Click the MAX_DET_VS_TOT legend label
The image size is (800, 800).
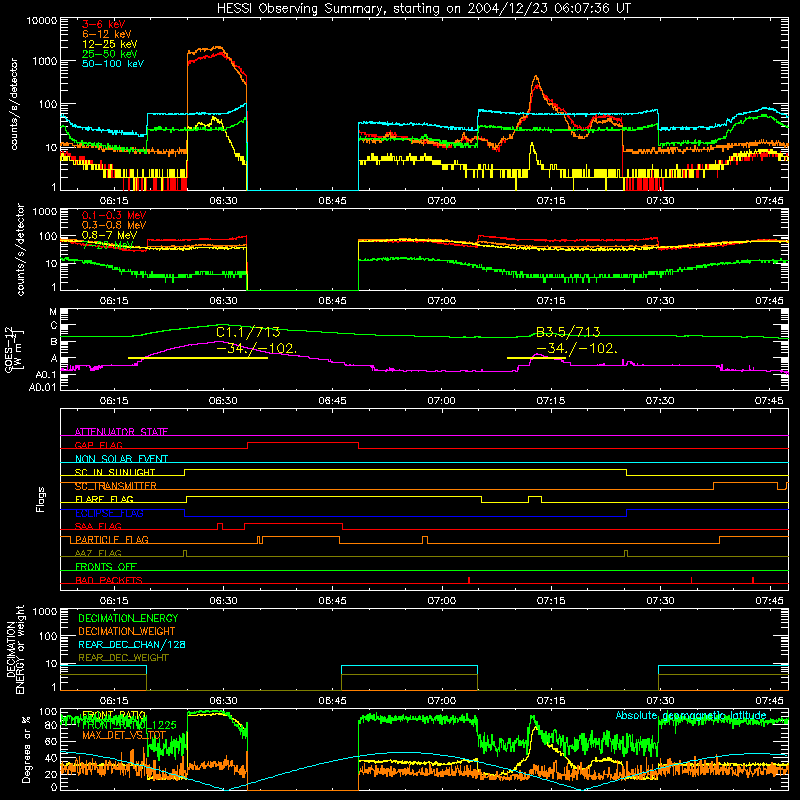pos(124,735)
